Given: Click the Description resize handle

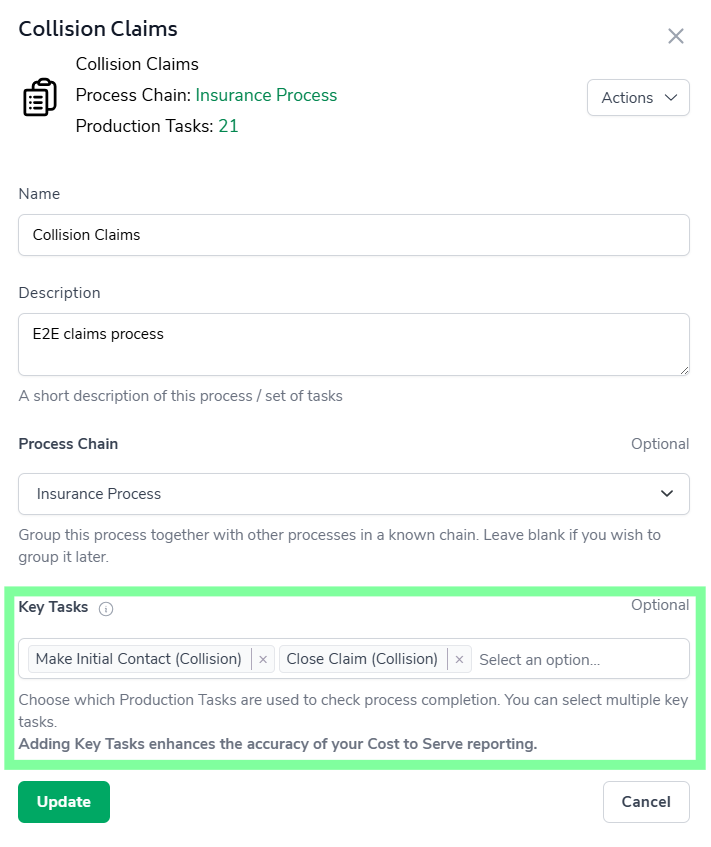Looking at the screenshot, I should [x=684, y=370].
